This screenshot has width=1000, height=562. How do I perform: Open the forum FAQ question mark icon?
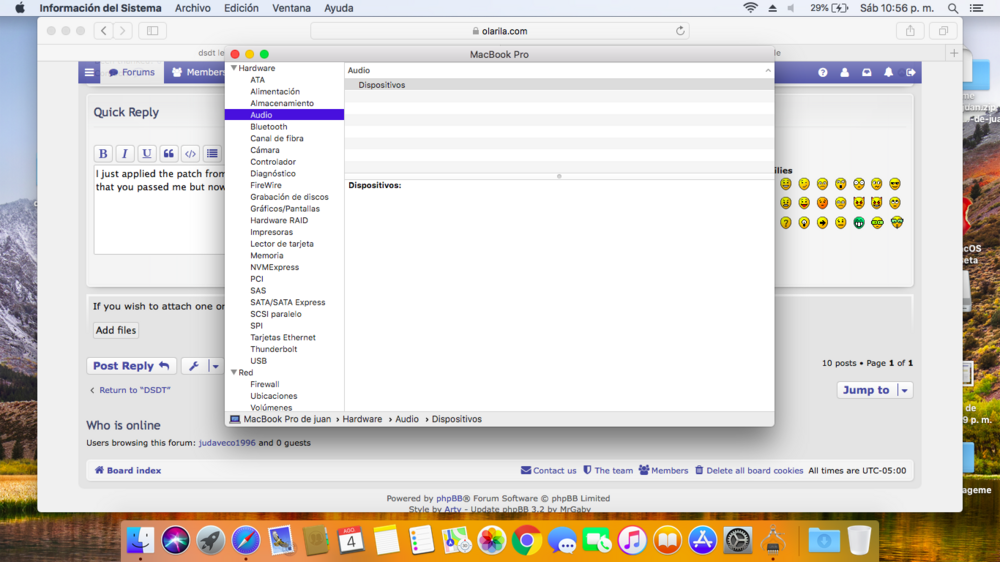click(823, 73)
